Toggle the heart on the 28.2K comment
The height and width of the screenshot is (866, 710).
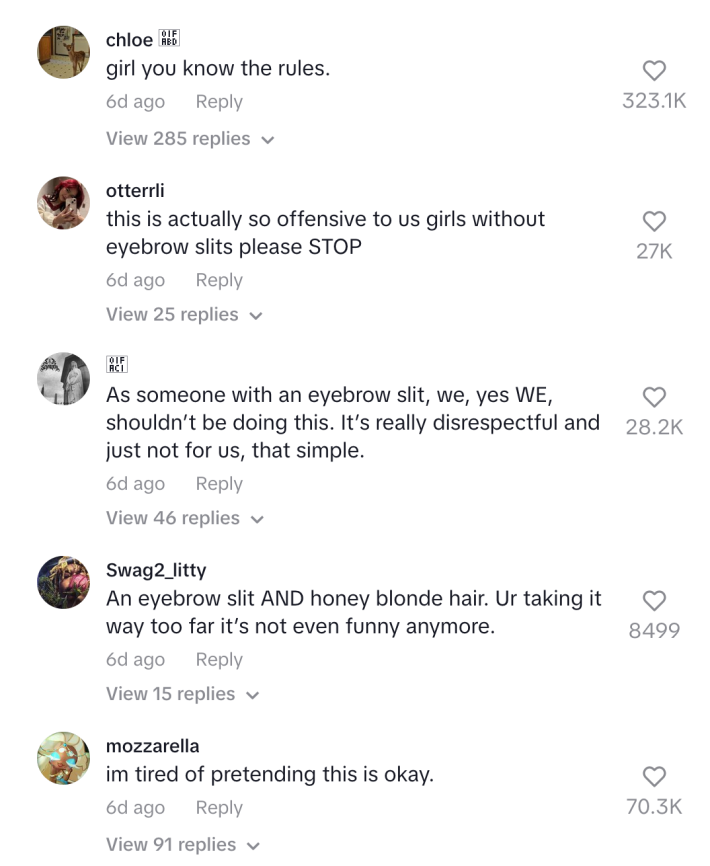click(x=654, y=398)
